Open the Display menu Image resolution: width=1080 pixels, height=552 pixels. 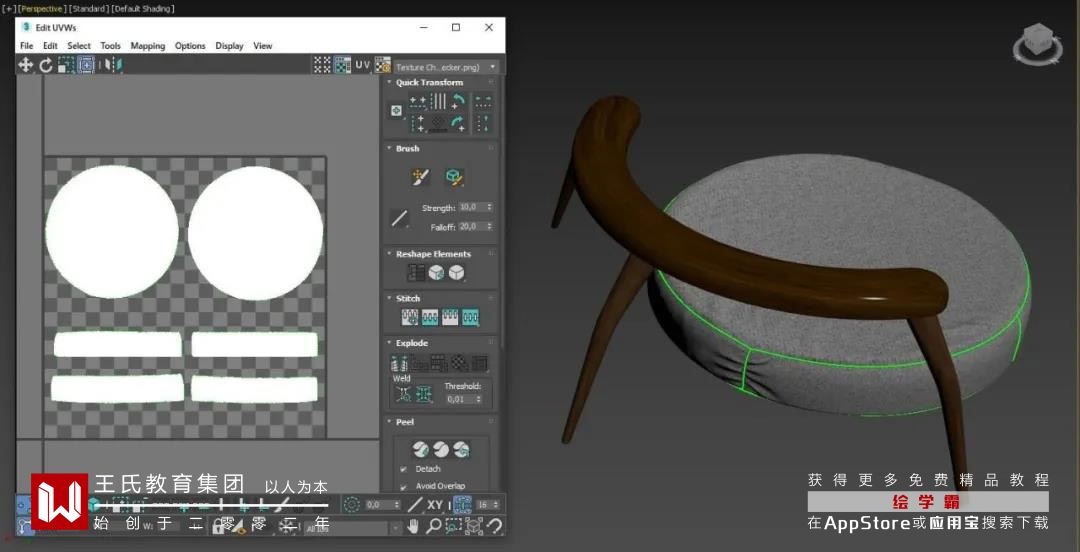click(x=229, y=45)
